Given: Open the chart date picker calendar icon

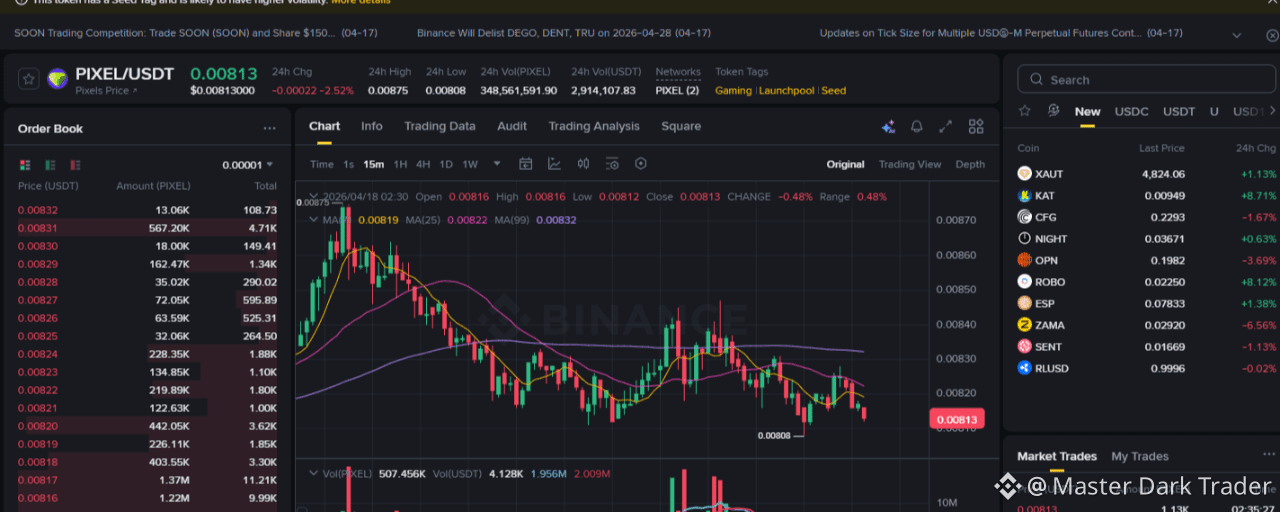Looking at the screenshot, I should 526,164.
